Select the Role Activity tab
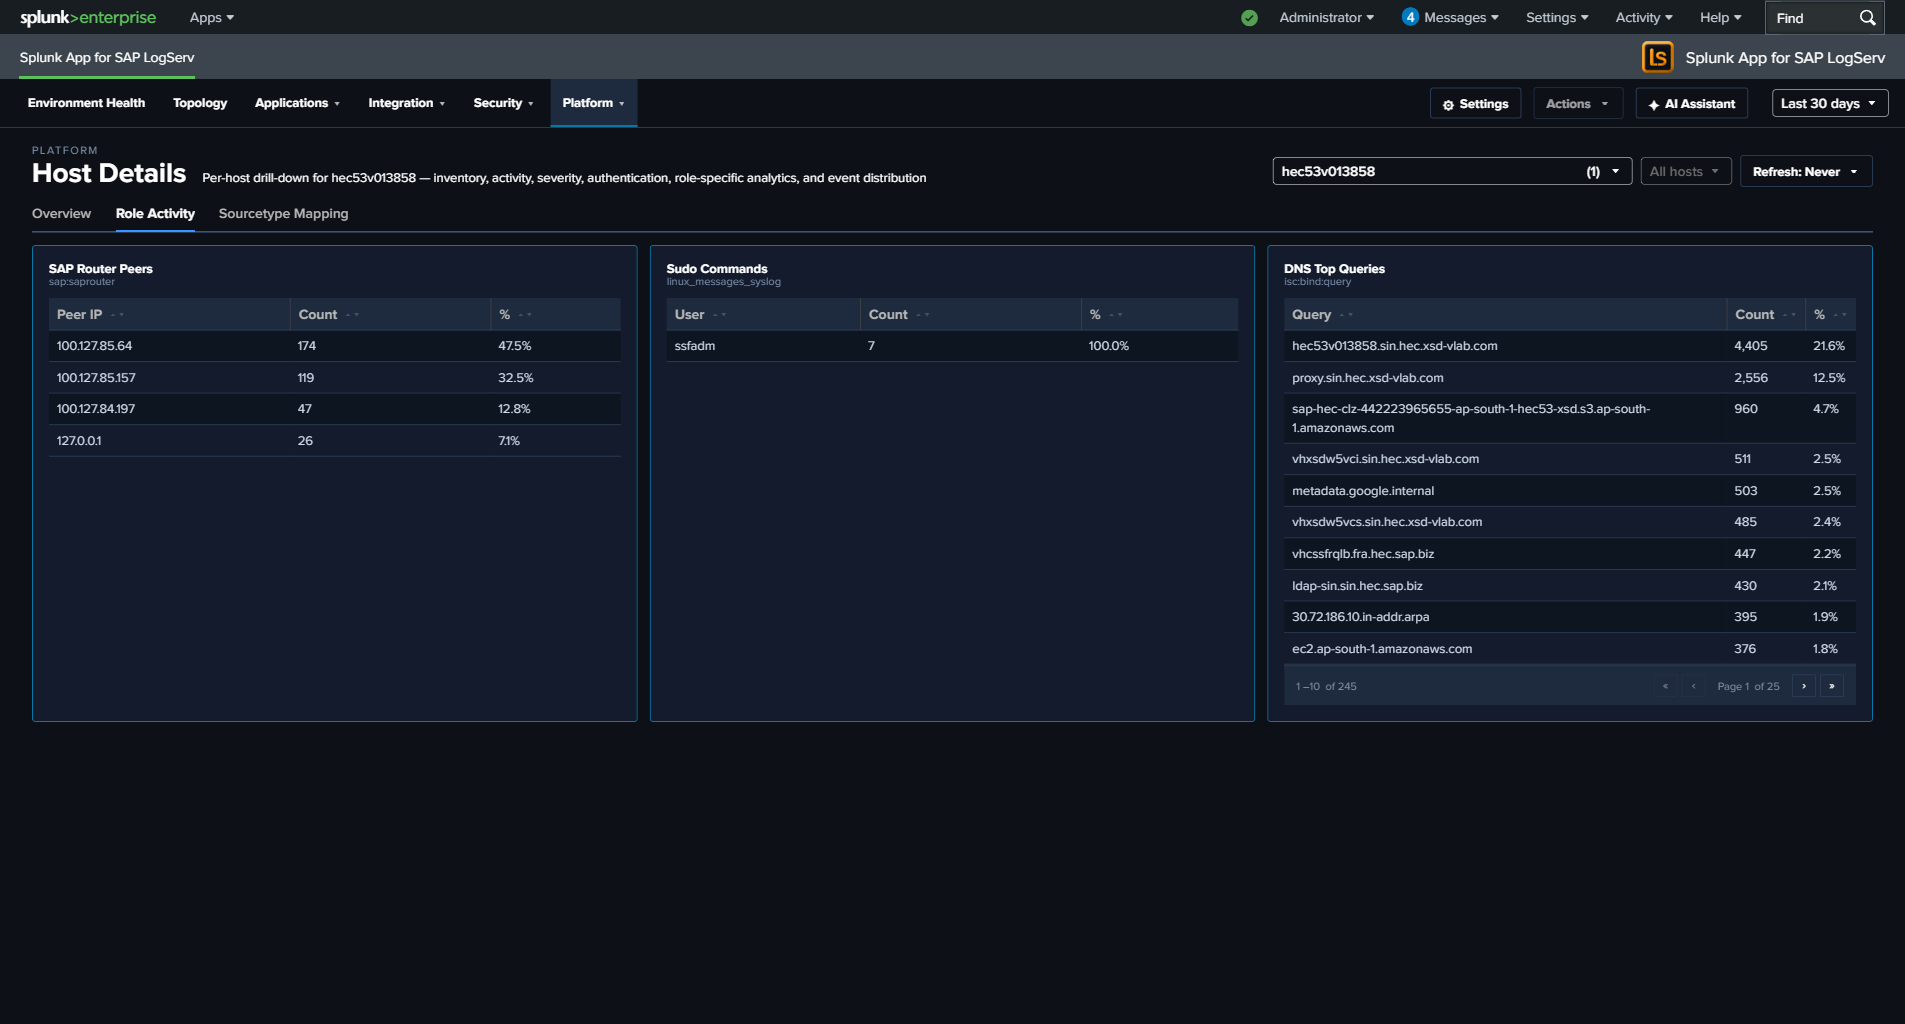The image size is (1905, 1024). point(155,213)
